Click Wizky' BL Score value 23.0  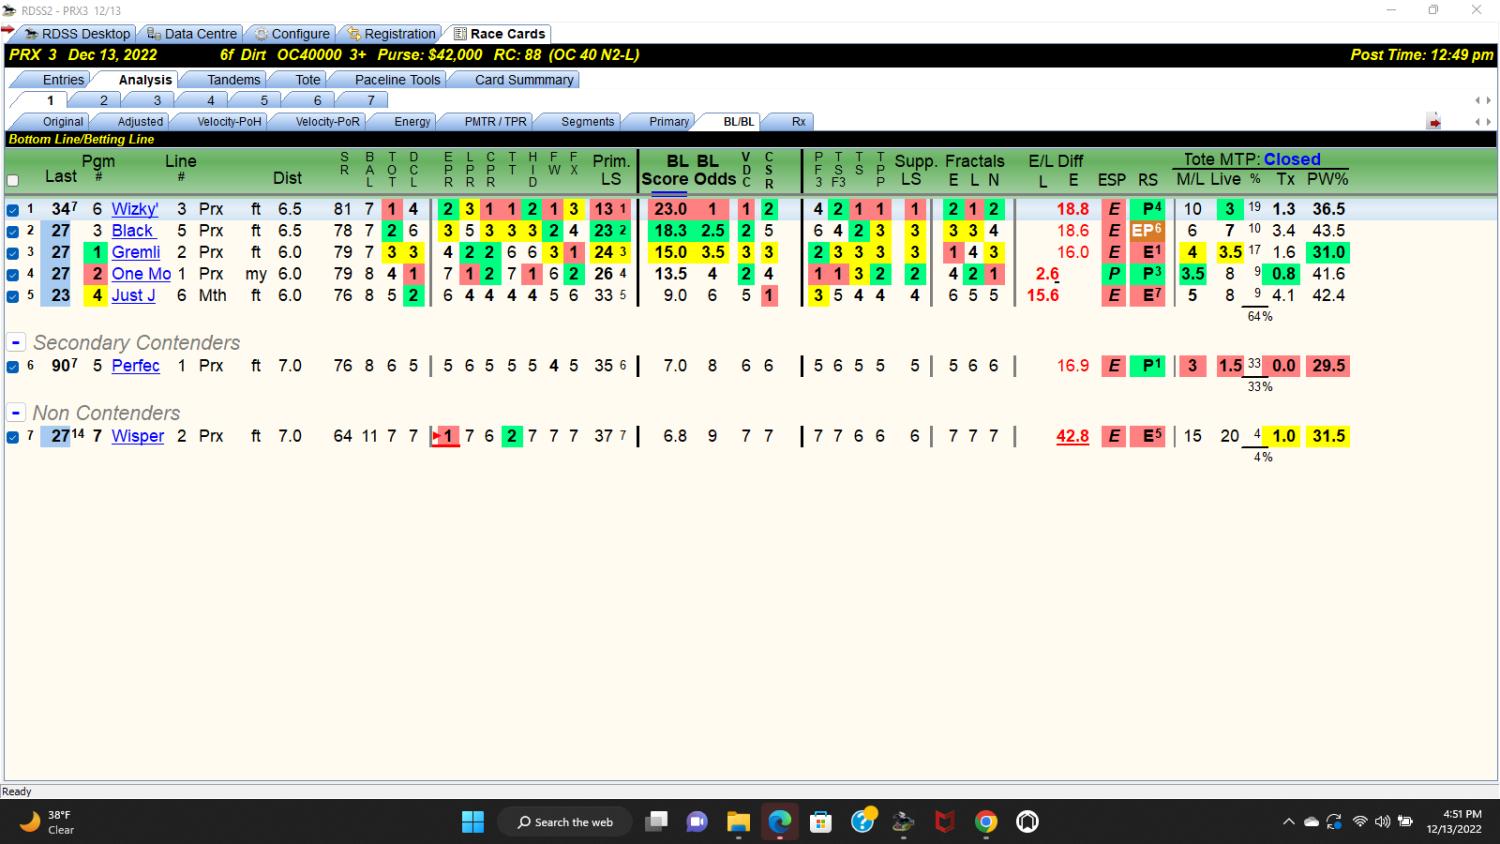670,209
